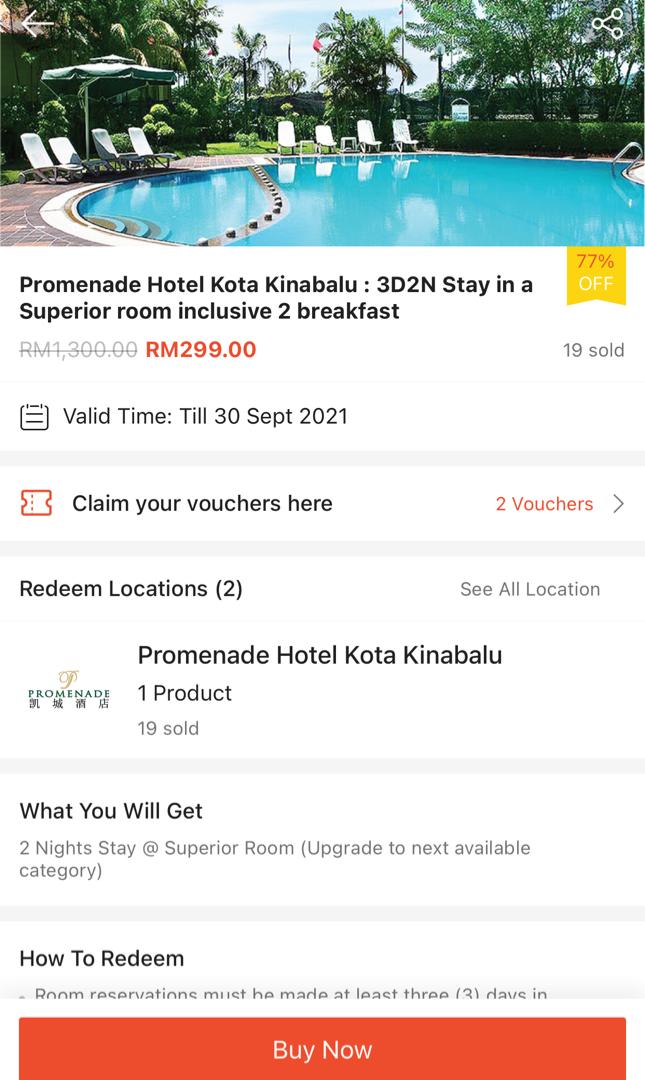Image resolution: width=645 pixels, height=1080 pixels.
Task: Tap Valid Time Till 30 Sept 2021
Action: click(205, 416)
